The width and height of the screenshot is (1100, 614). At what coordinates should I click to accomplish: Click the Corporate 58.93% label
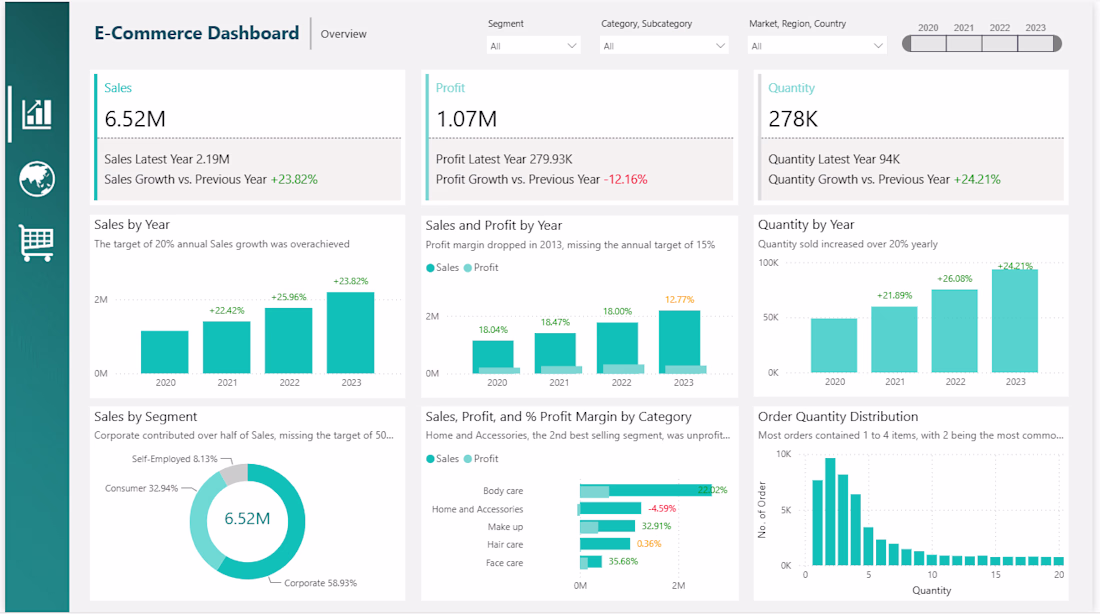tap(320, 583)
